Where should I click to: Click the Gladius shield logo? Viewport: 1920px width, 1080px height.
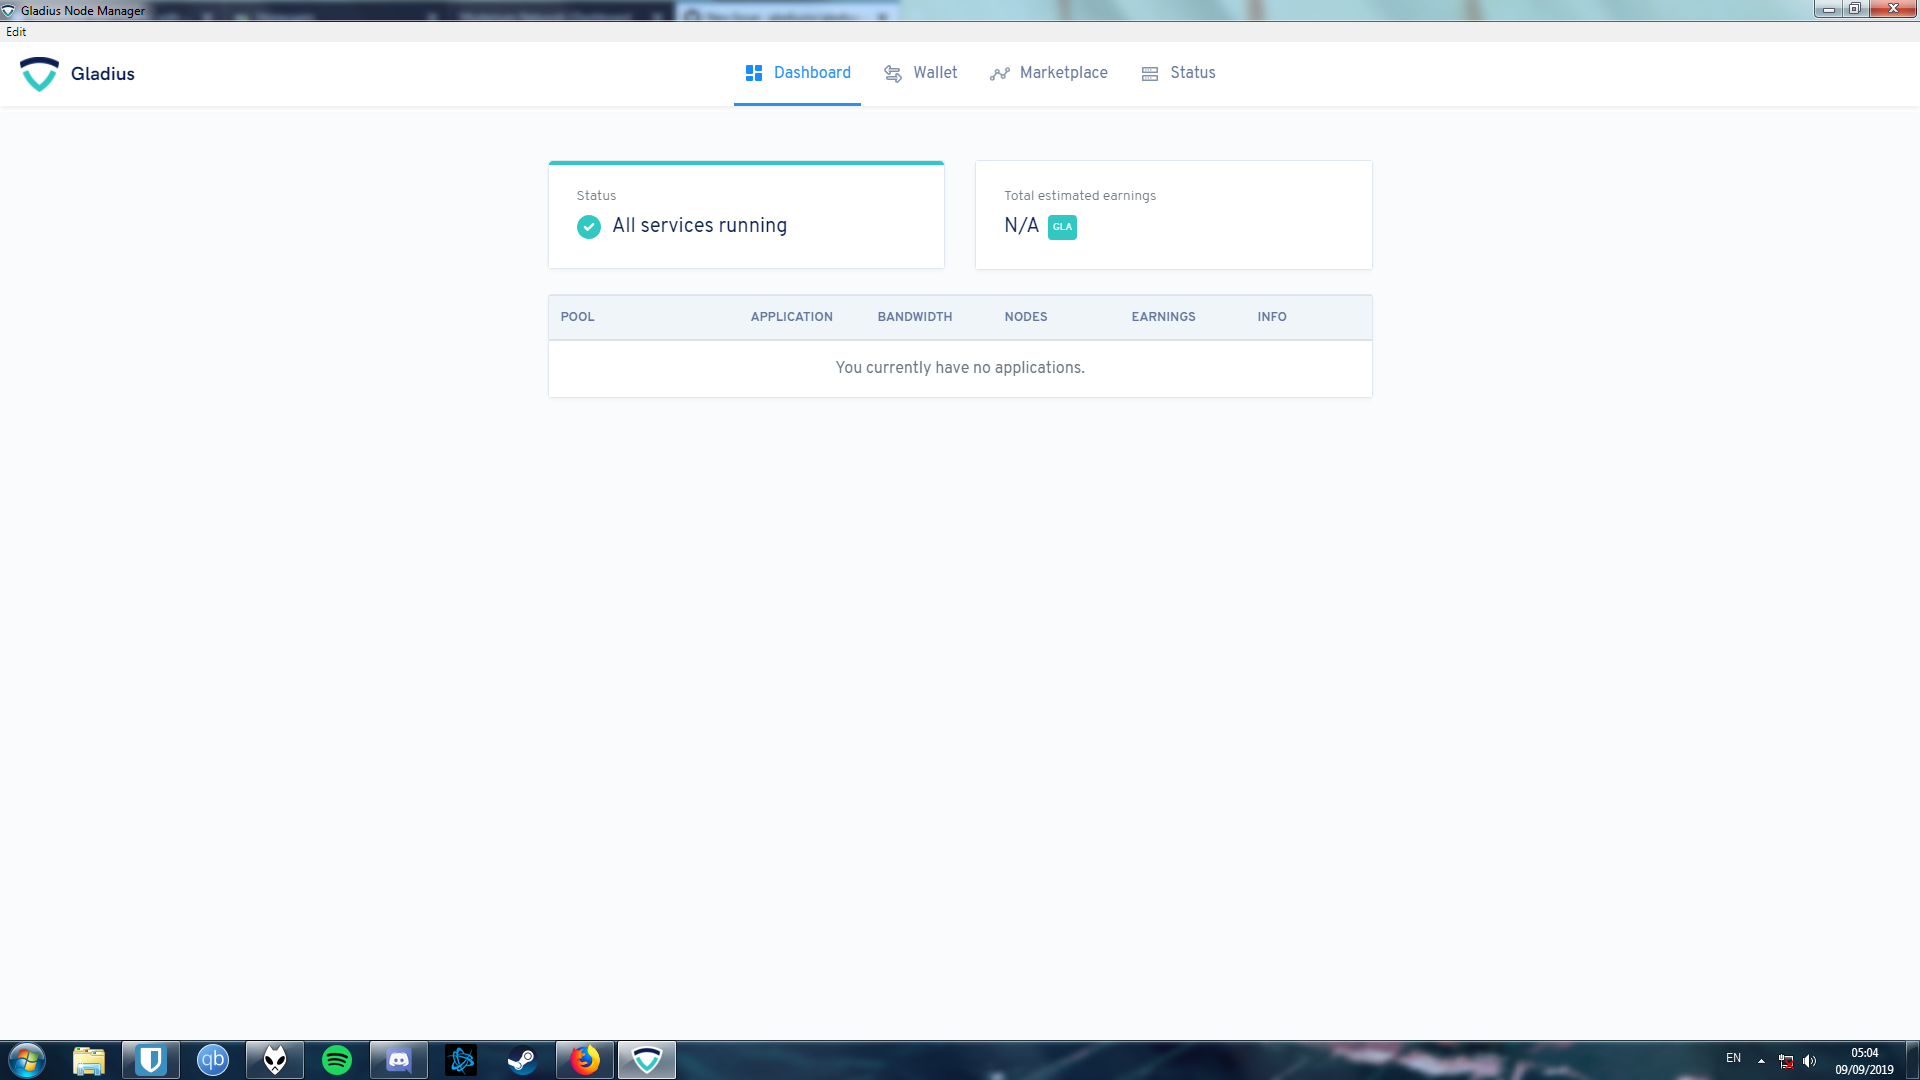[x=40, y=74]
